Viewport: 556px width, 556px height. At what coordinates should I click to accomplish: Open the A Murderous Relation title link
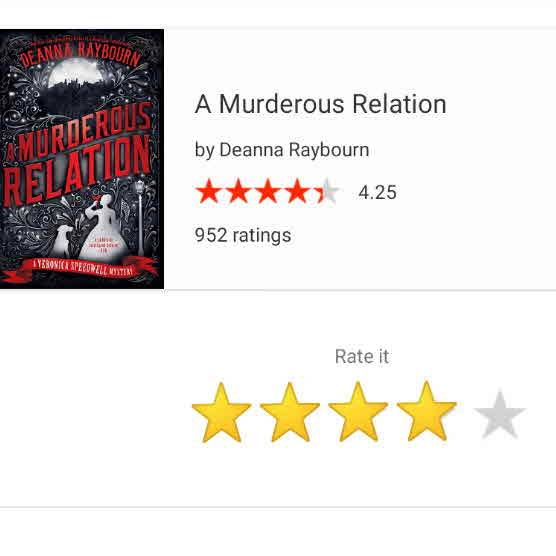tap(321, 104)
